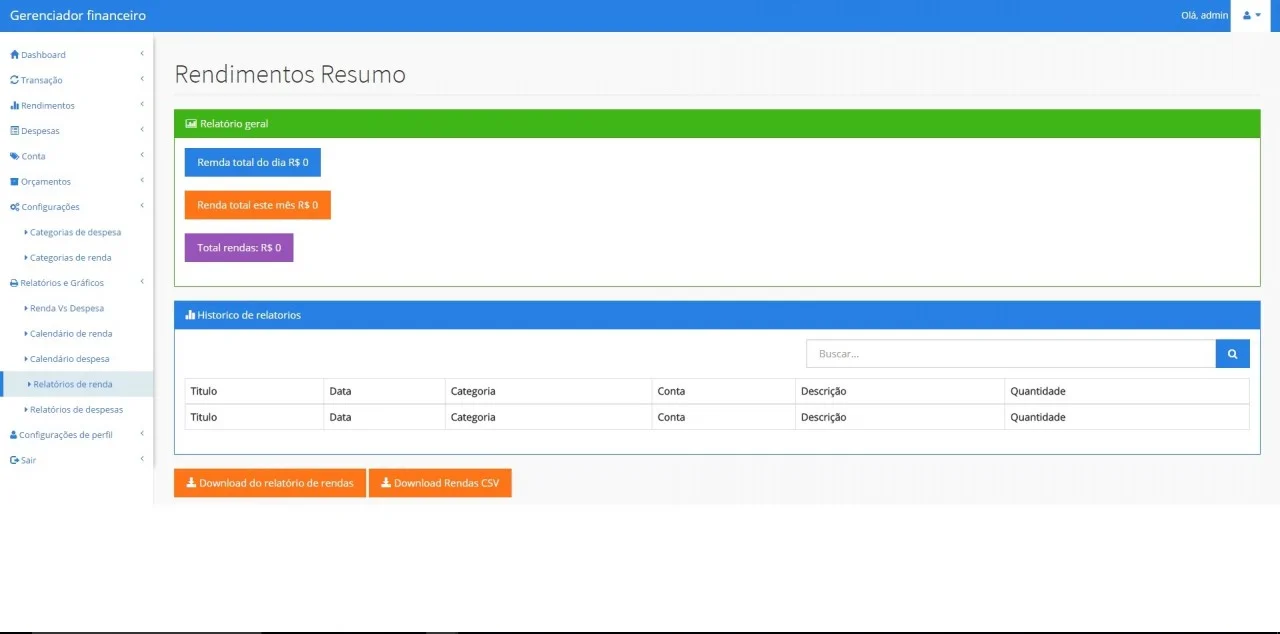Click the Orçamentos icon in sidebar

pyautogui.click(x=14, y=182)
